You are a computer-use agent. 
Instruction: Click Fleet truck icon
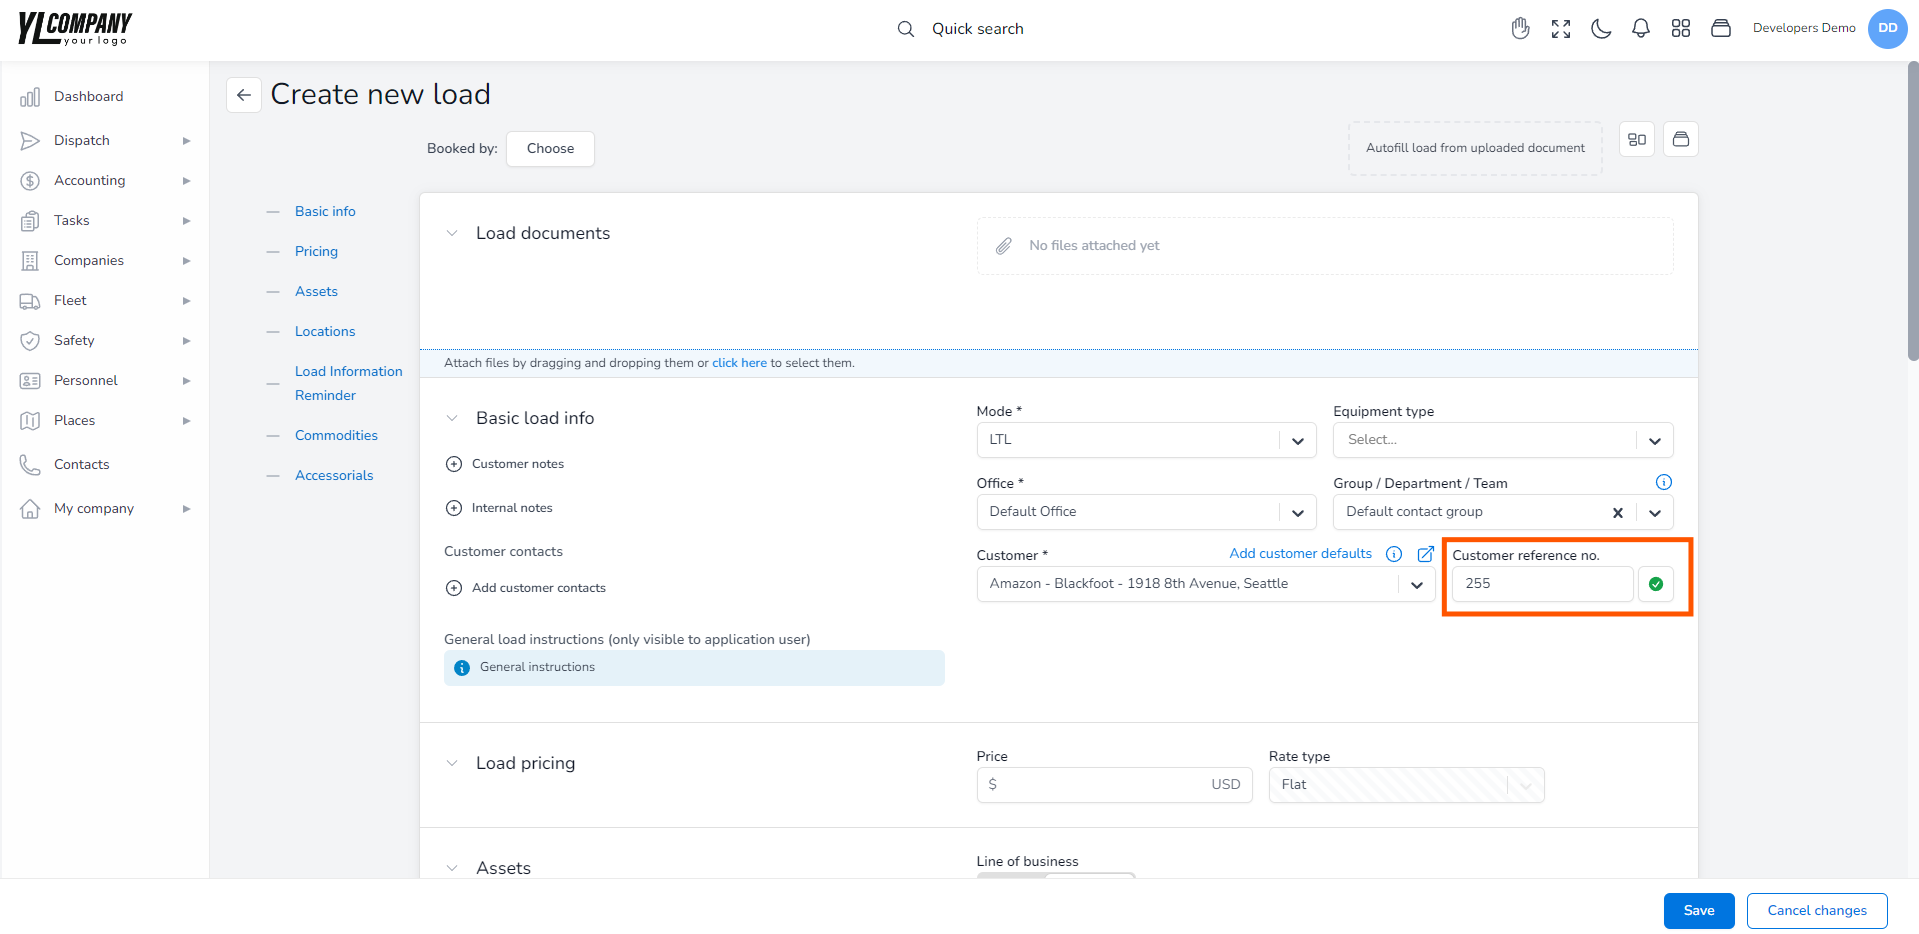pyautogui.click(x=30, y=301)
